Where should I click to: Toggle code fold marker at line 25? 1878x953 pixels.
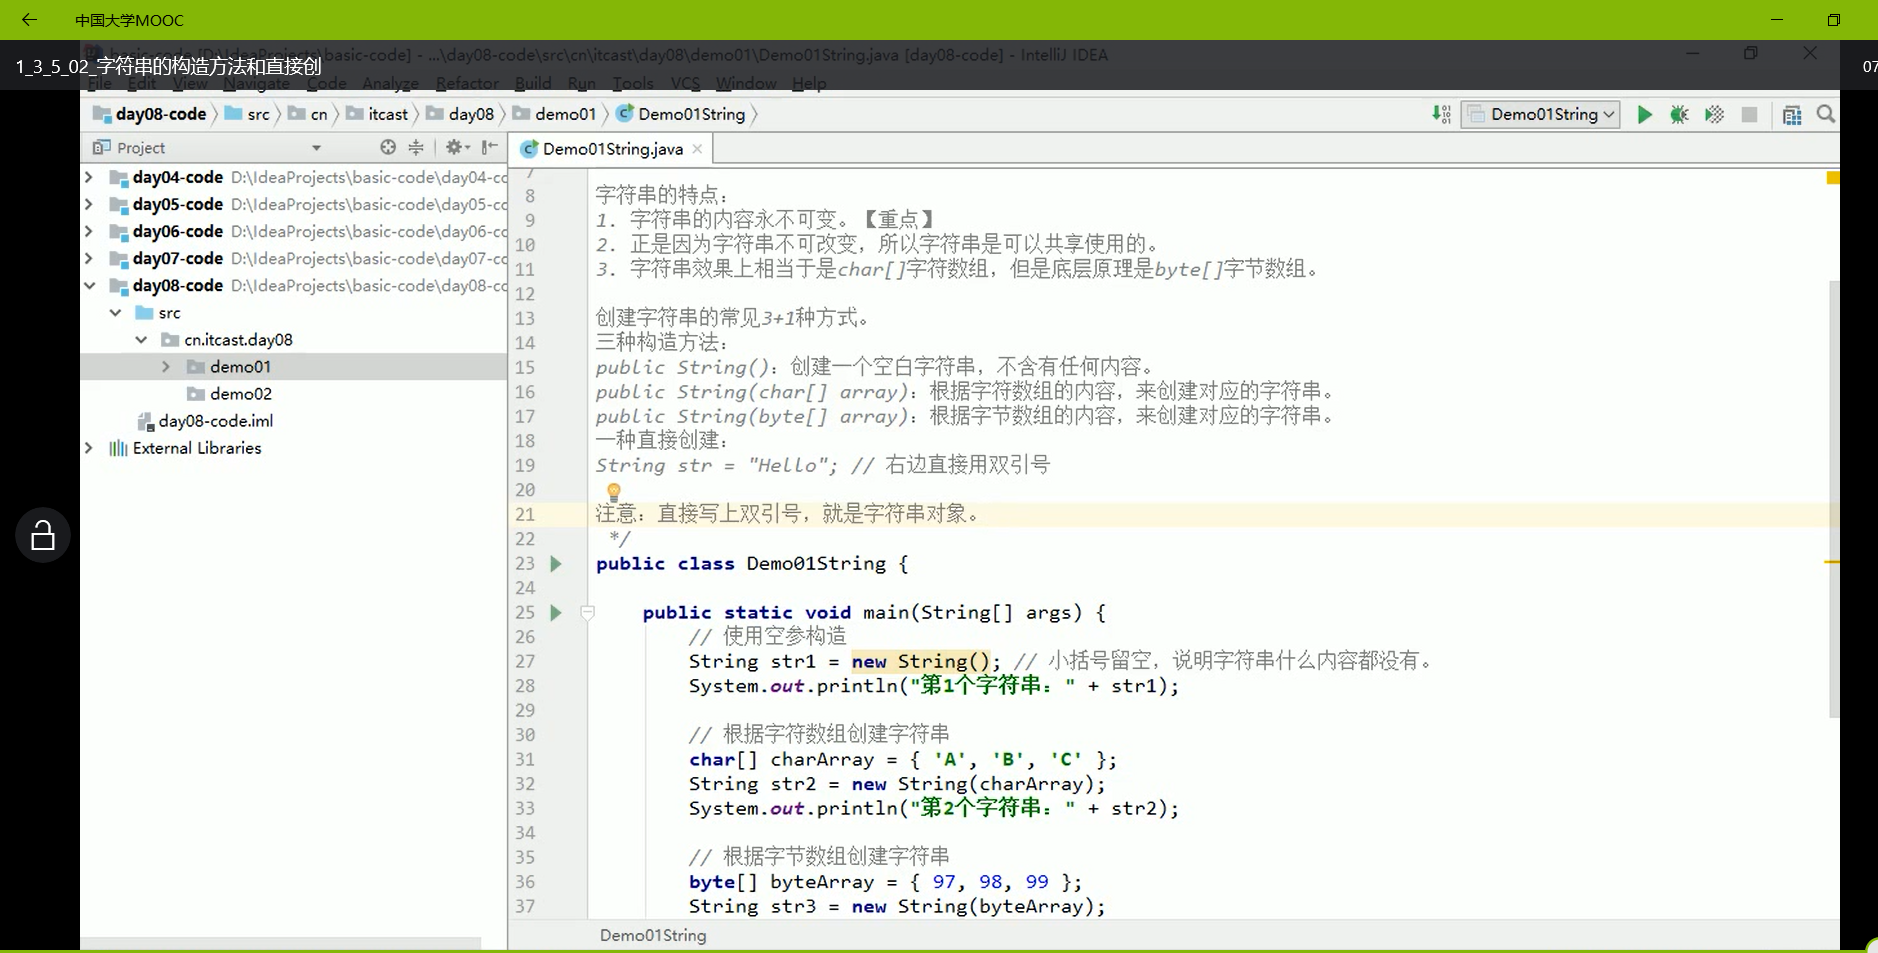[588, 612]
